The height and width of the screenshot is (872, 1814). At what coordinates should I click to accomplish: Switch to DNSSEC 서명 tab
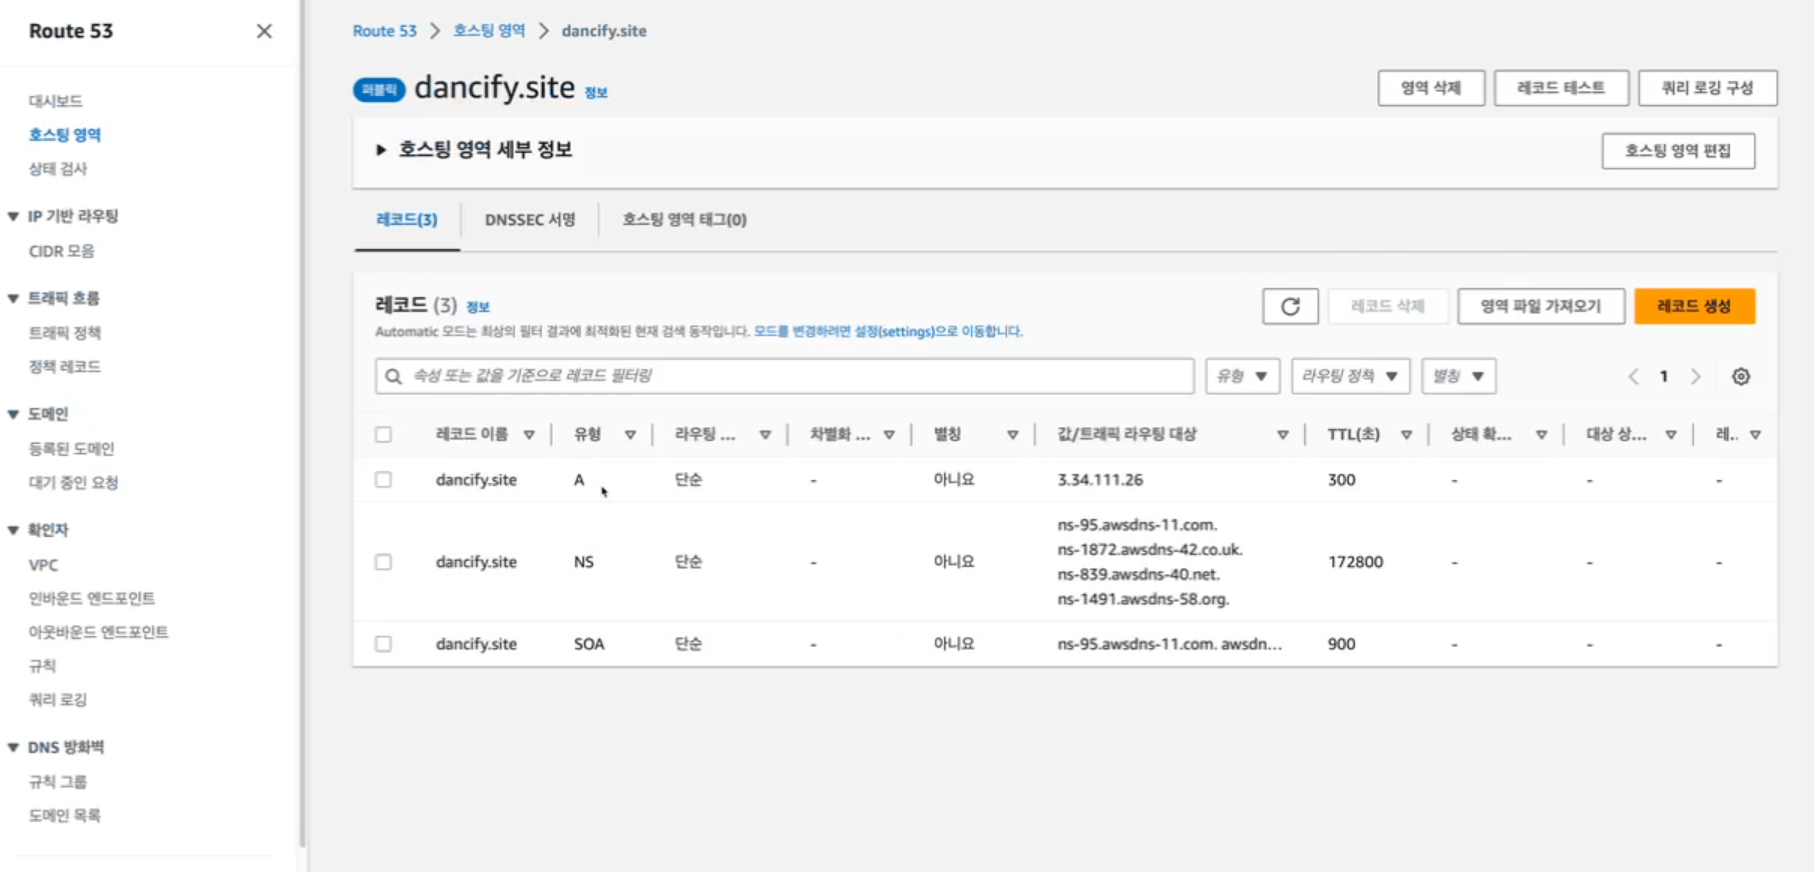coord(530,220)
